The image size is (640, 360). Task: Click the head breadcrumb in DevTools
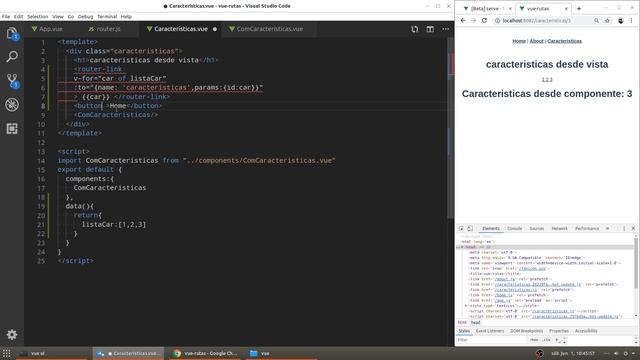click(476, 322)
